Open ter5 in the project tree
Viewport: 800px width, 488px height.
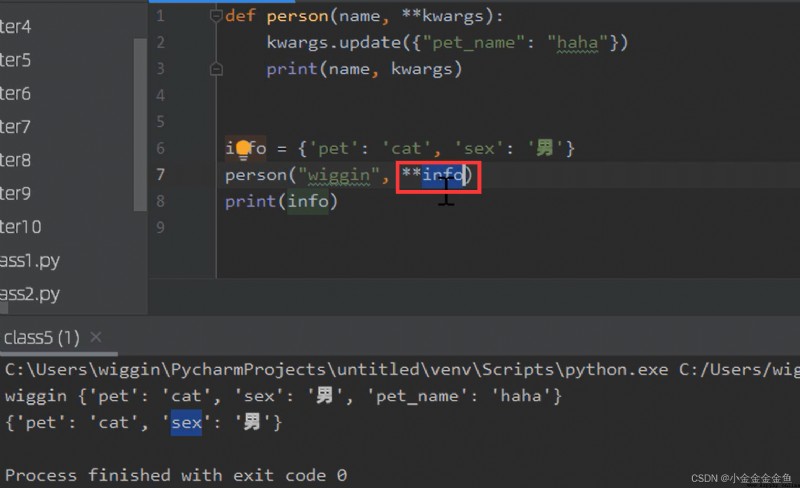[15, 60]
